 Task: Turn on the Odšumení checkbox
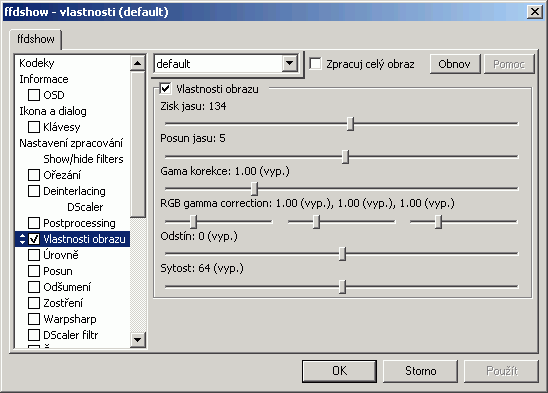point(34,287)
